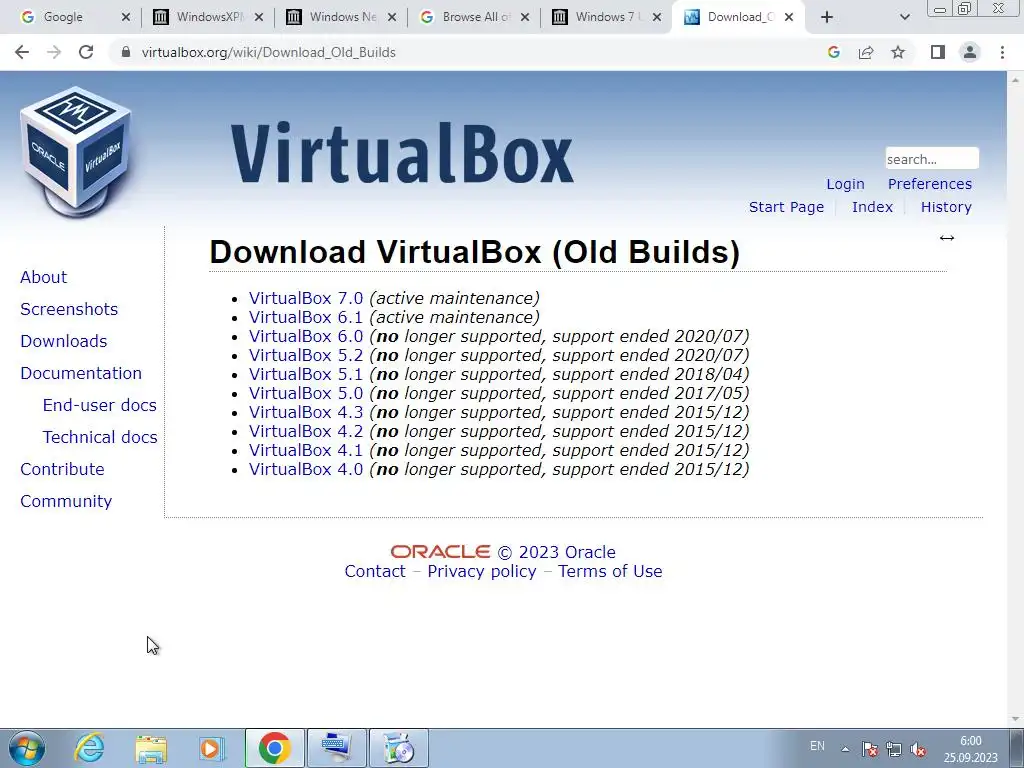
Task: Open the Privacy policy link
Action: pyautogui.click(x=482, y=571)
